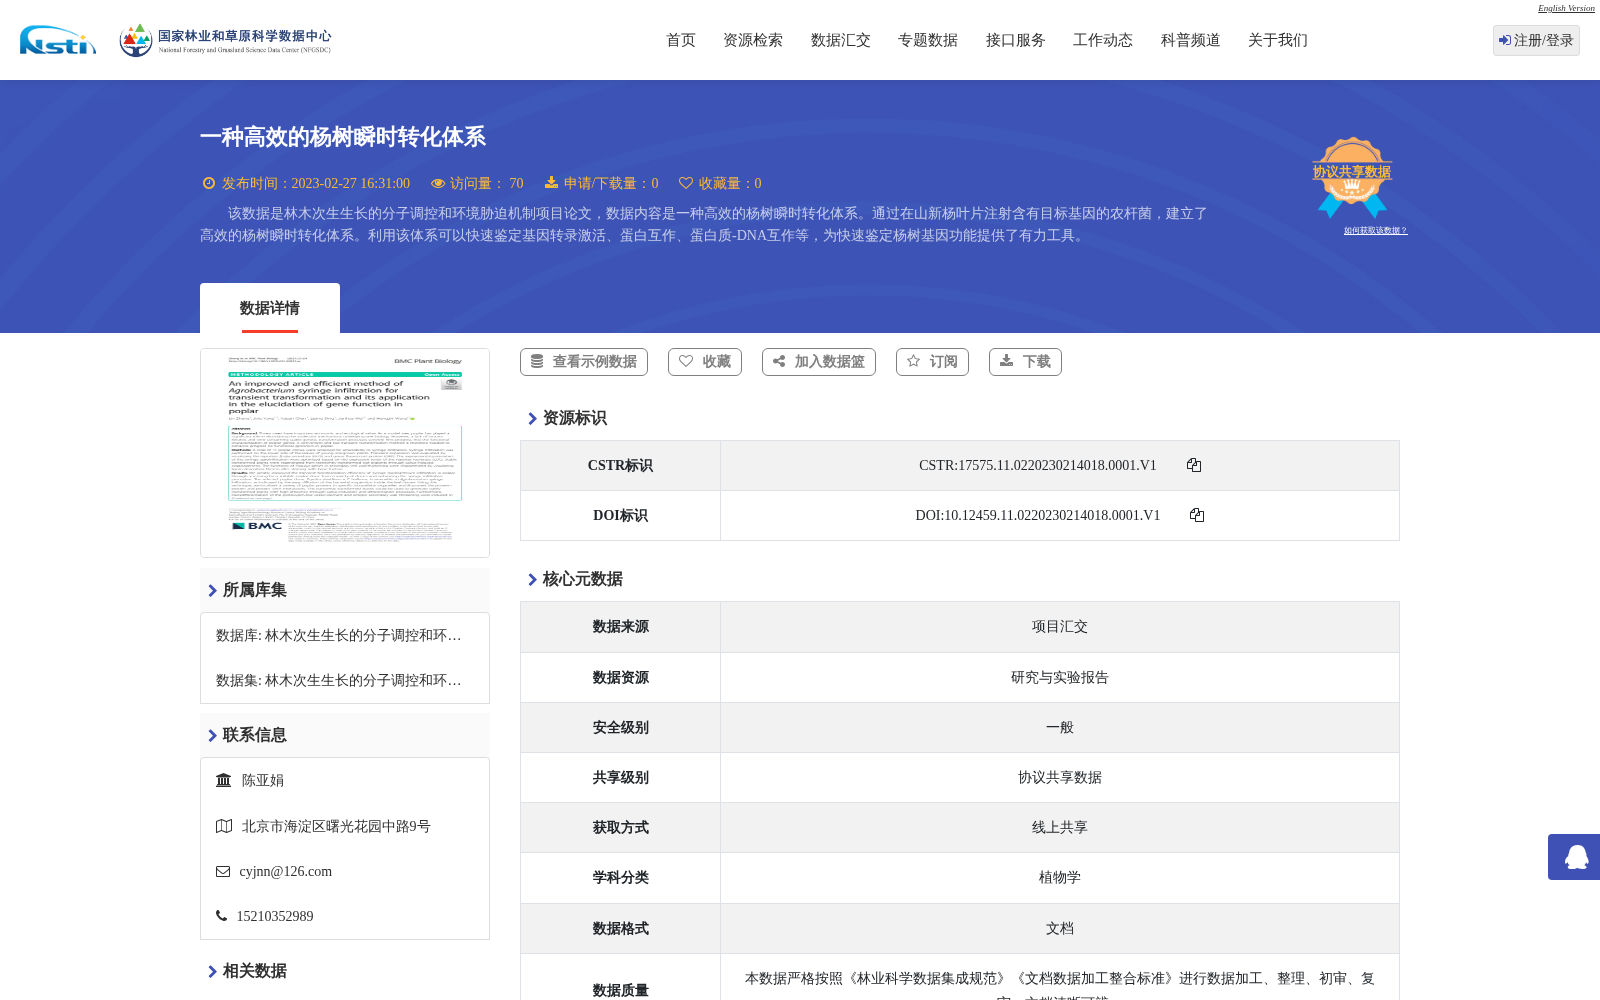Subscribe using the 订阅 button
1600x1000 pixels.
(933, 362)
